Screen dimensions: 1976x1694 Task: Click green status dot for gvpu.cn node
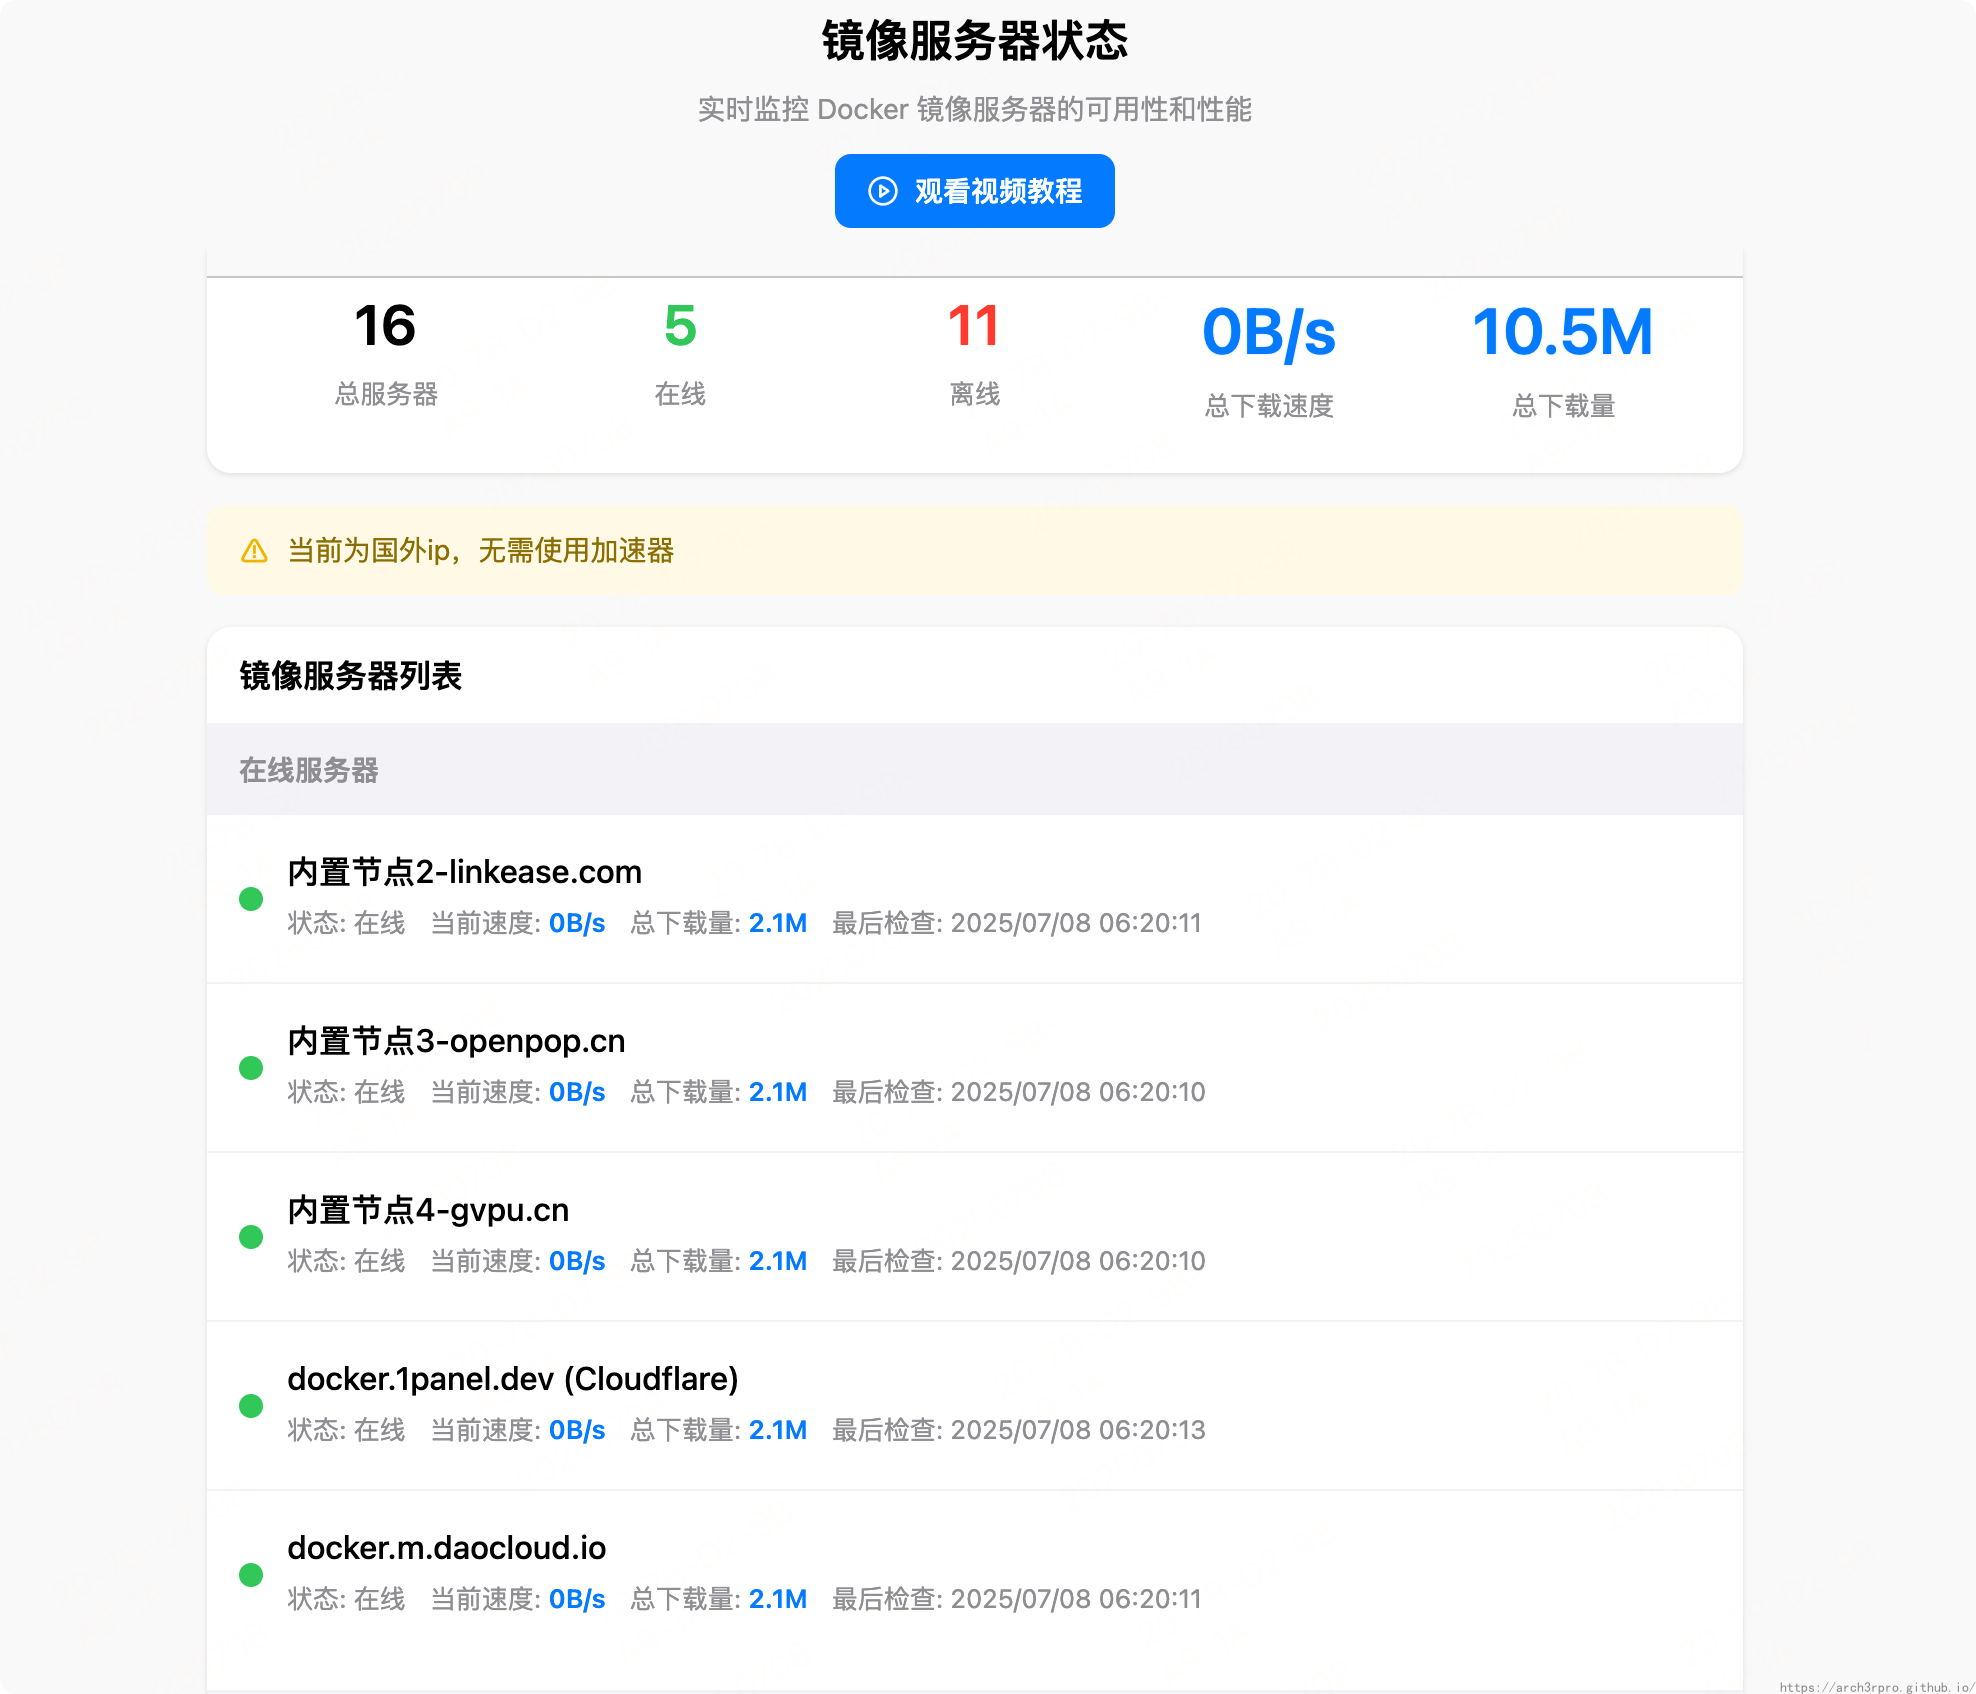(x=251, y=1237)
